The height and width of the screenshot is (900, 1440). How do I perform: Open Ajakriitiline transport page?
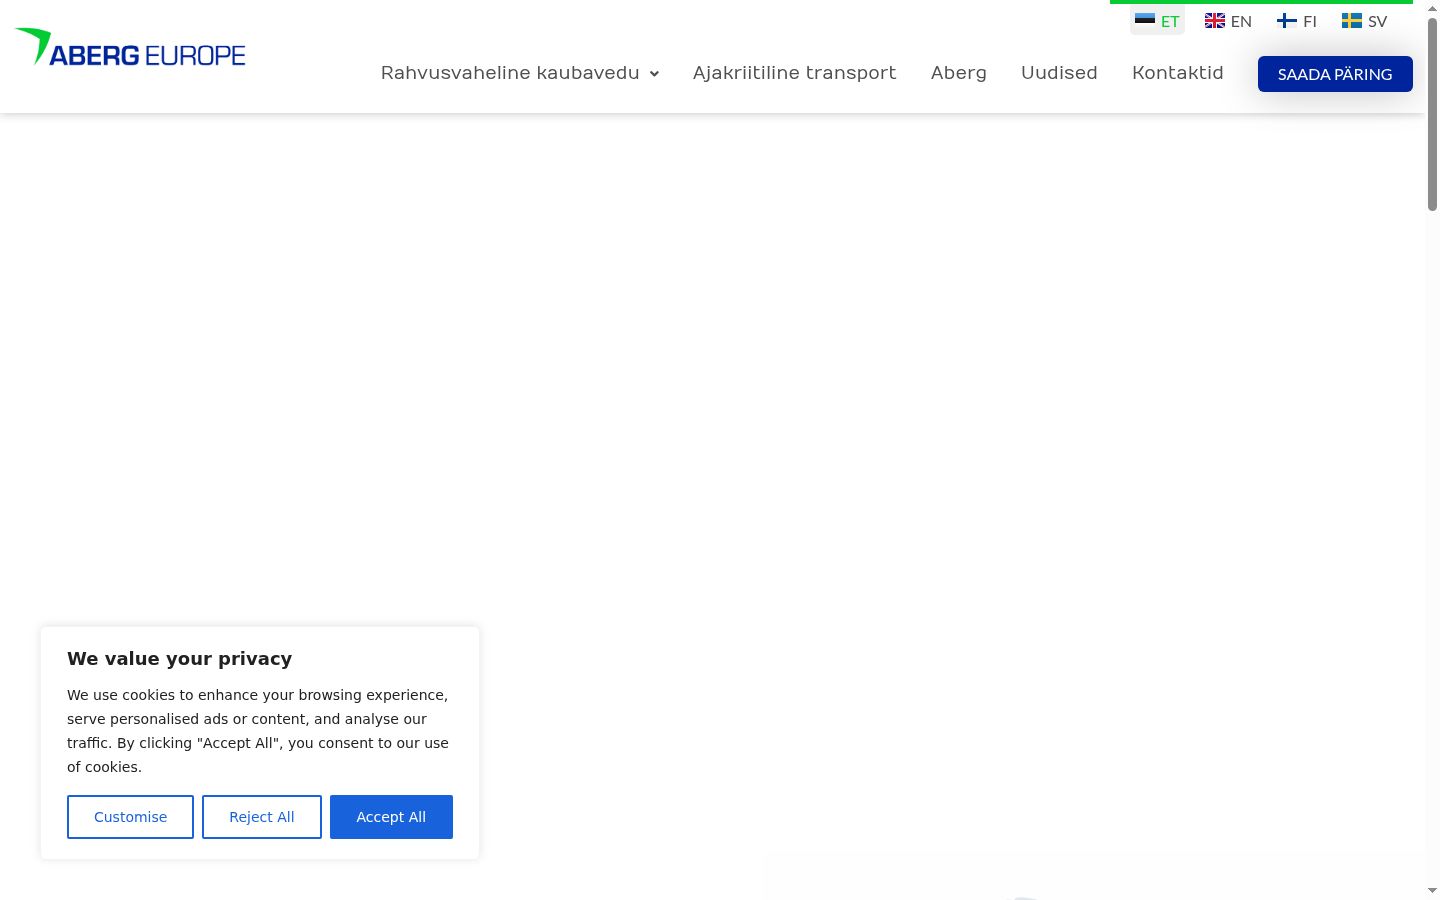tap(794, 73)
